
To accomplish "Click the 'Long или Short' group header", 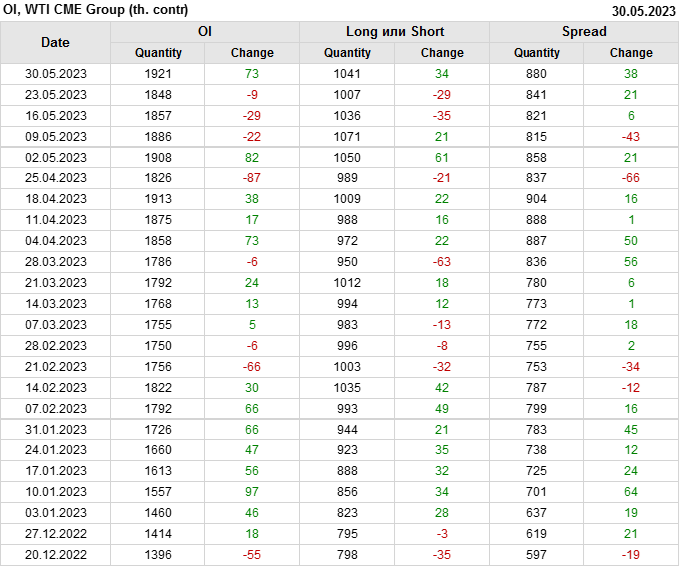I will 394,31.
